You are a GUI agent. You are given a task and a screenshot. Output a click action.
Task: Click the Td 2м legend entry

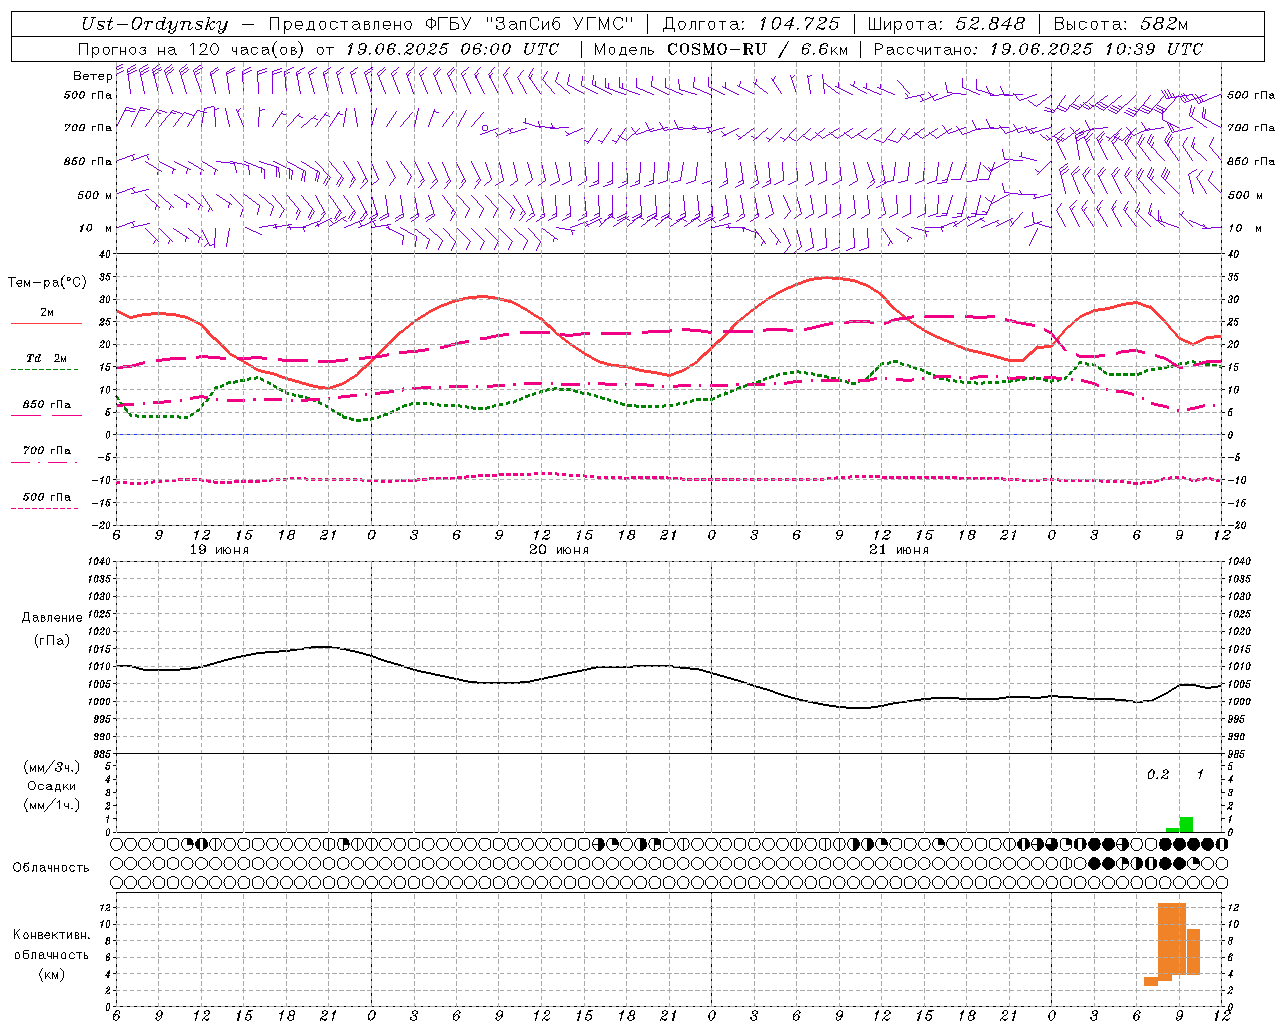(47, 358)
